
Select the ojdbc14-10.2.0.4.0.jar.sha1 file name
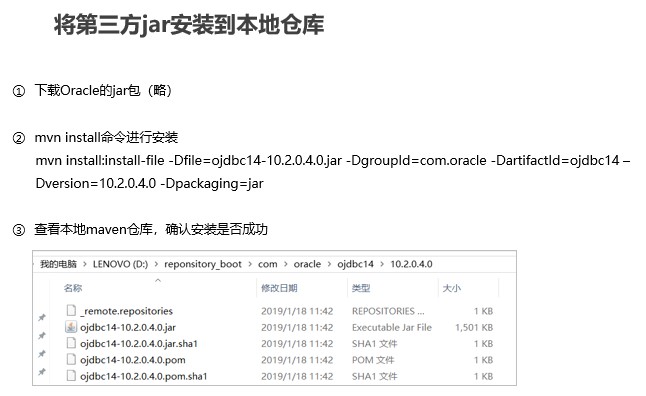(x=139, y=343)
